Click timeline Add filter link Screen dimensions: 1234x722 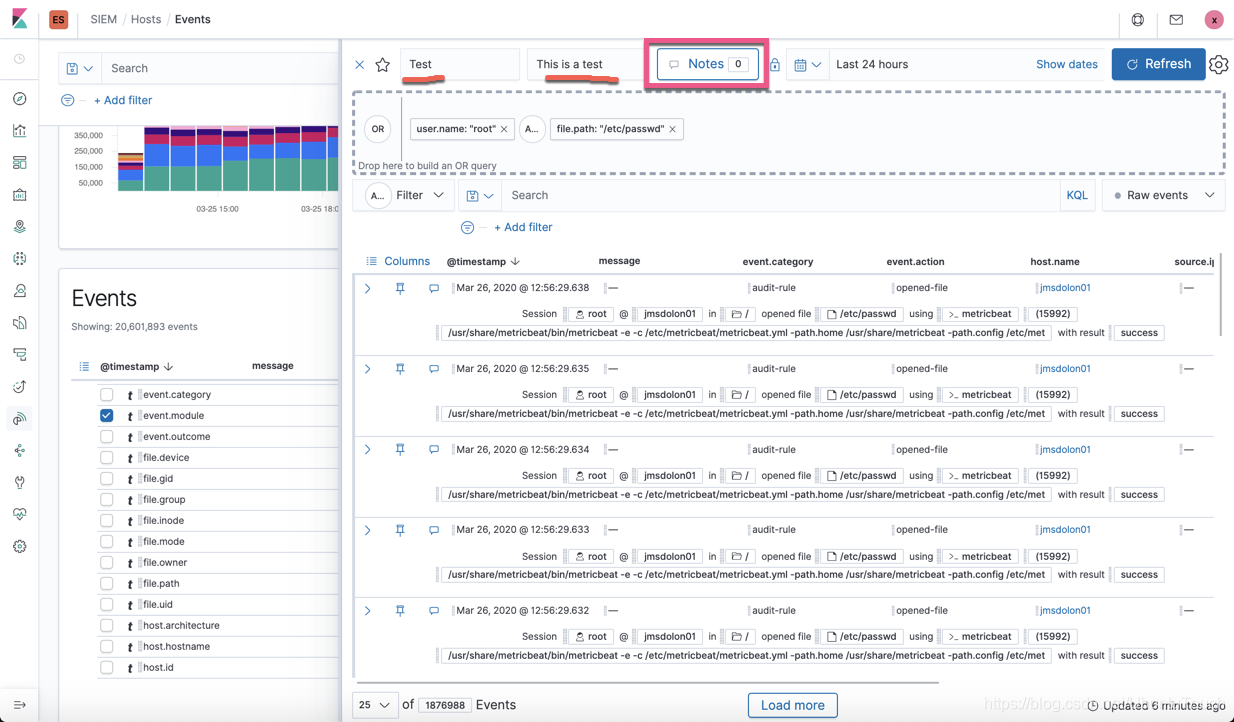coord(523,228)
